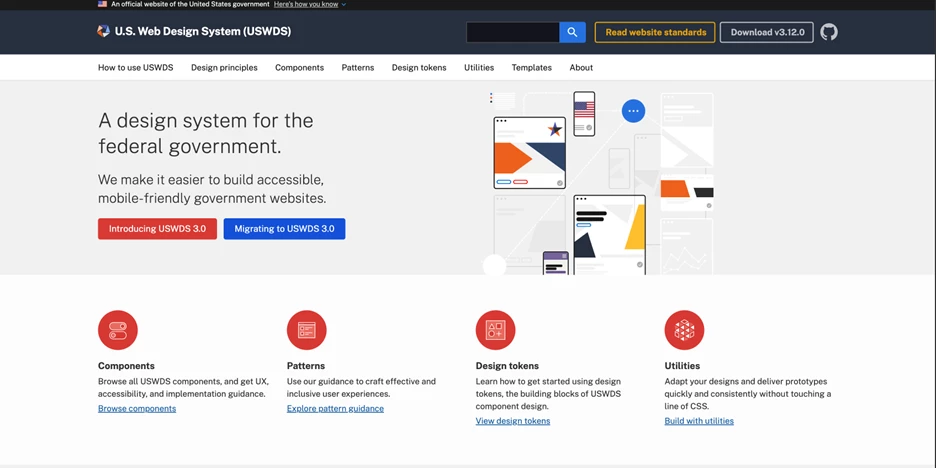Click the USWDS logo icon
This screenshot has height=468, width=936.
pos(103,32)
